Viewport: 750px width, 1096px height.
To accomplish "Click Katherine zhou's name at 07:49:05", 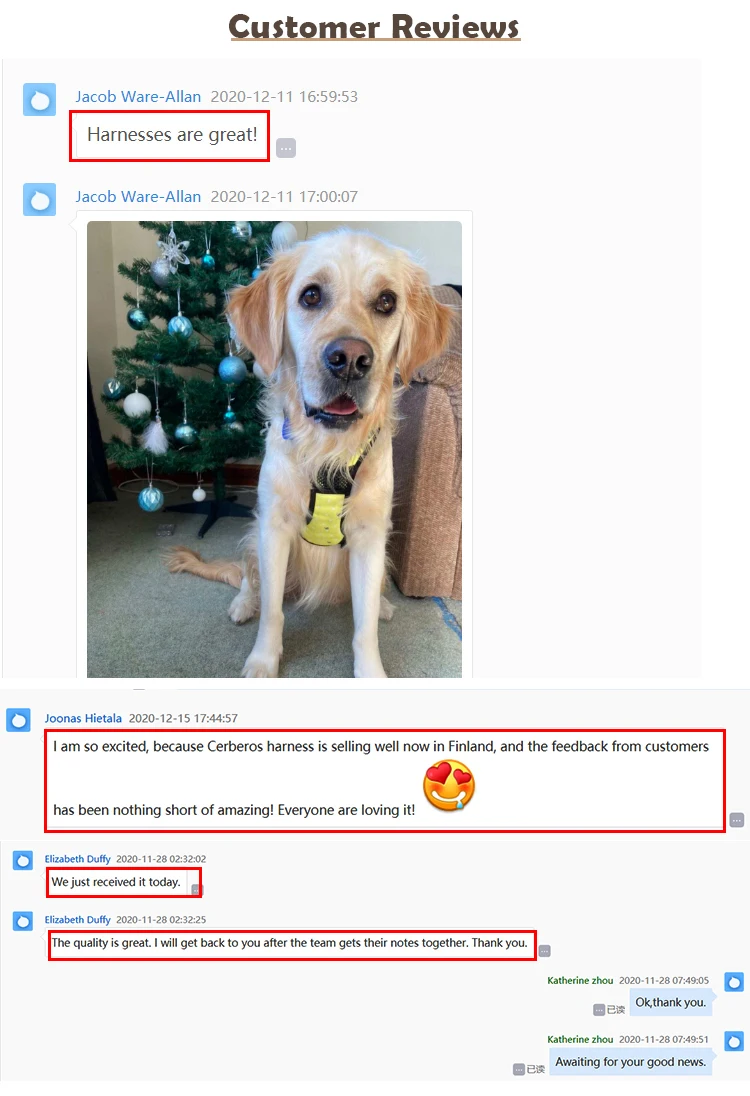I will [x=580, y=981].
